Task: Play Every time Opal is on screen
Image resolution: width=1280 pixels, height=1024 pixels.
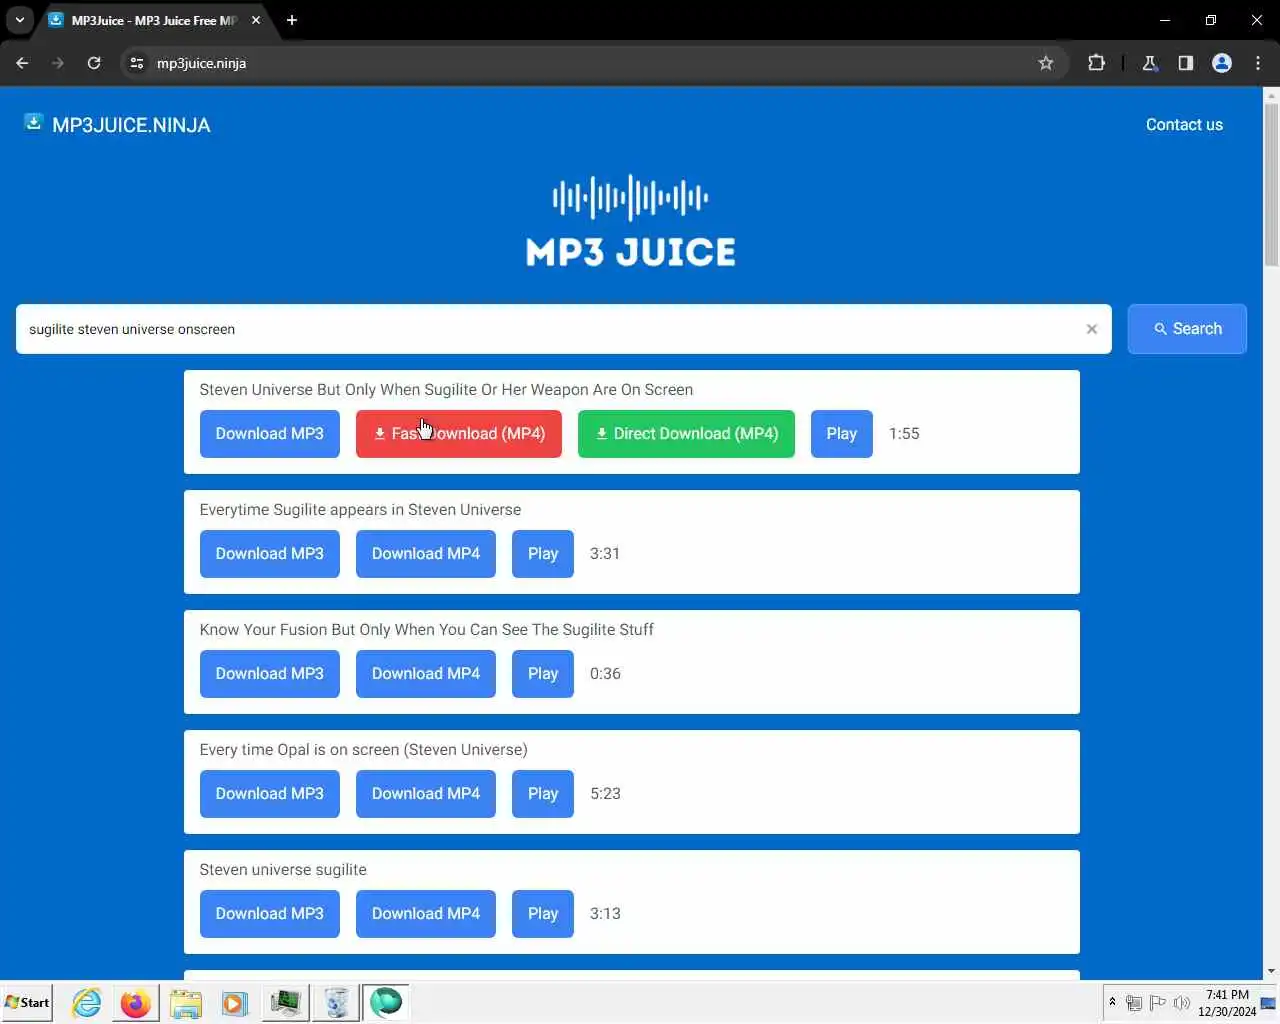Action: (x=543, y=794)
